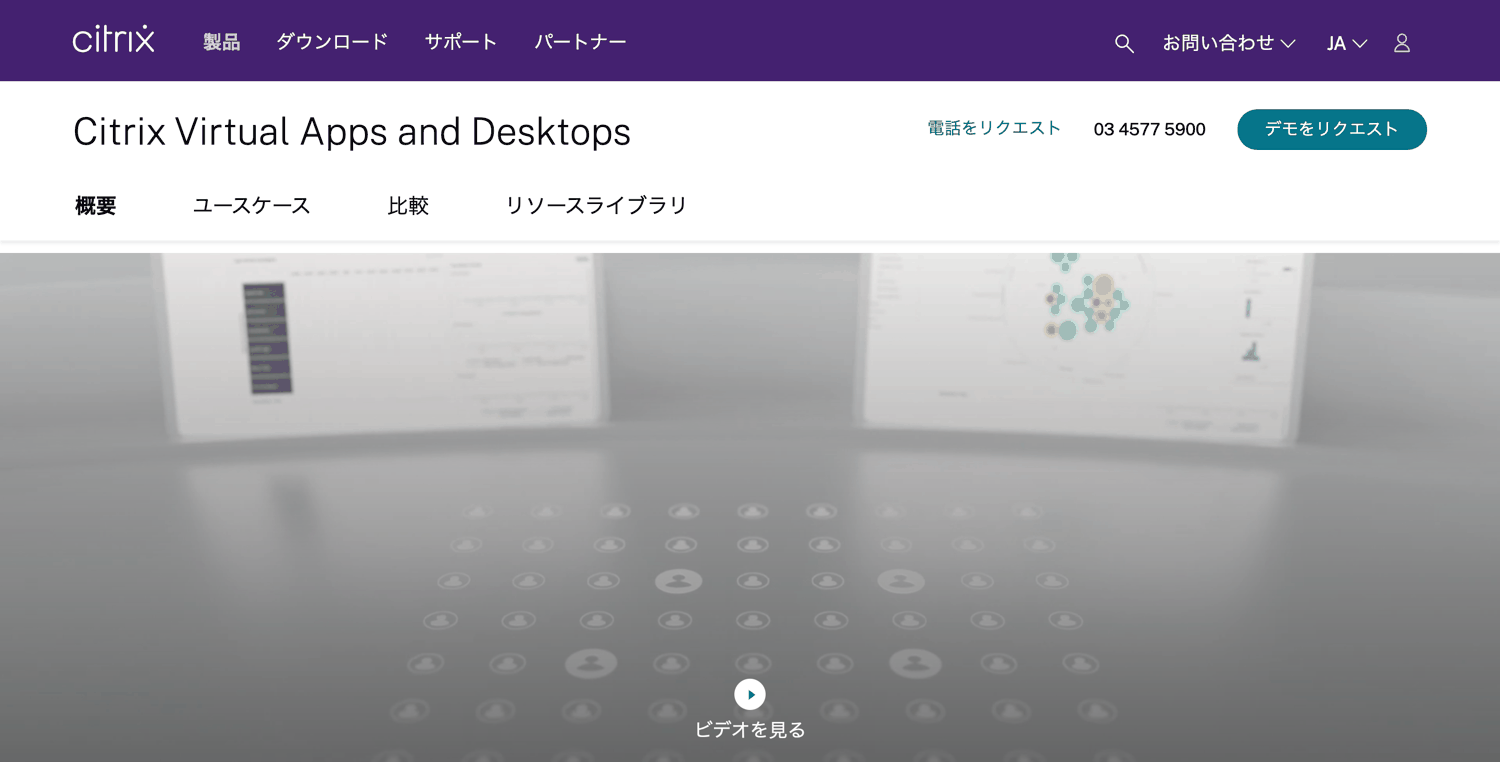Play the video with the play icon
Image resolution: width=1500 pixels, height=762 pixels.
[750, 694]
